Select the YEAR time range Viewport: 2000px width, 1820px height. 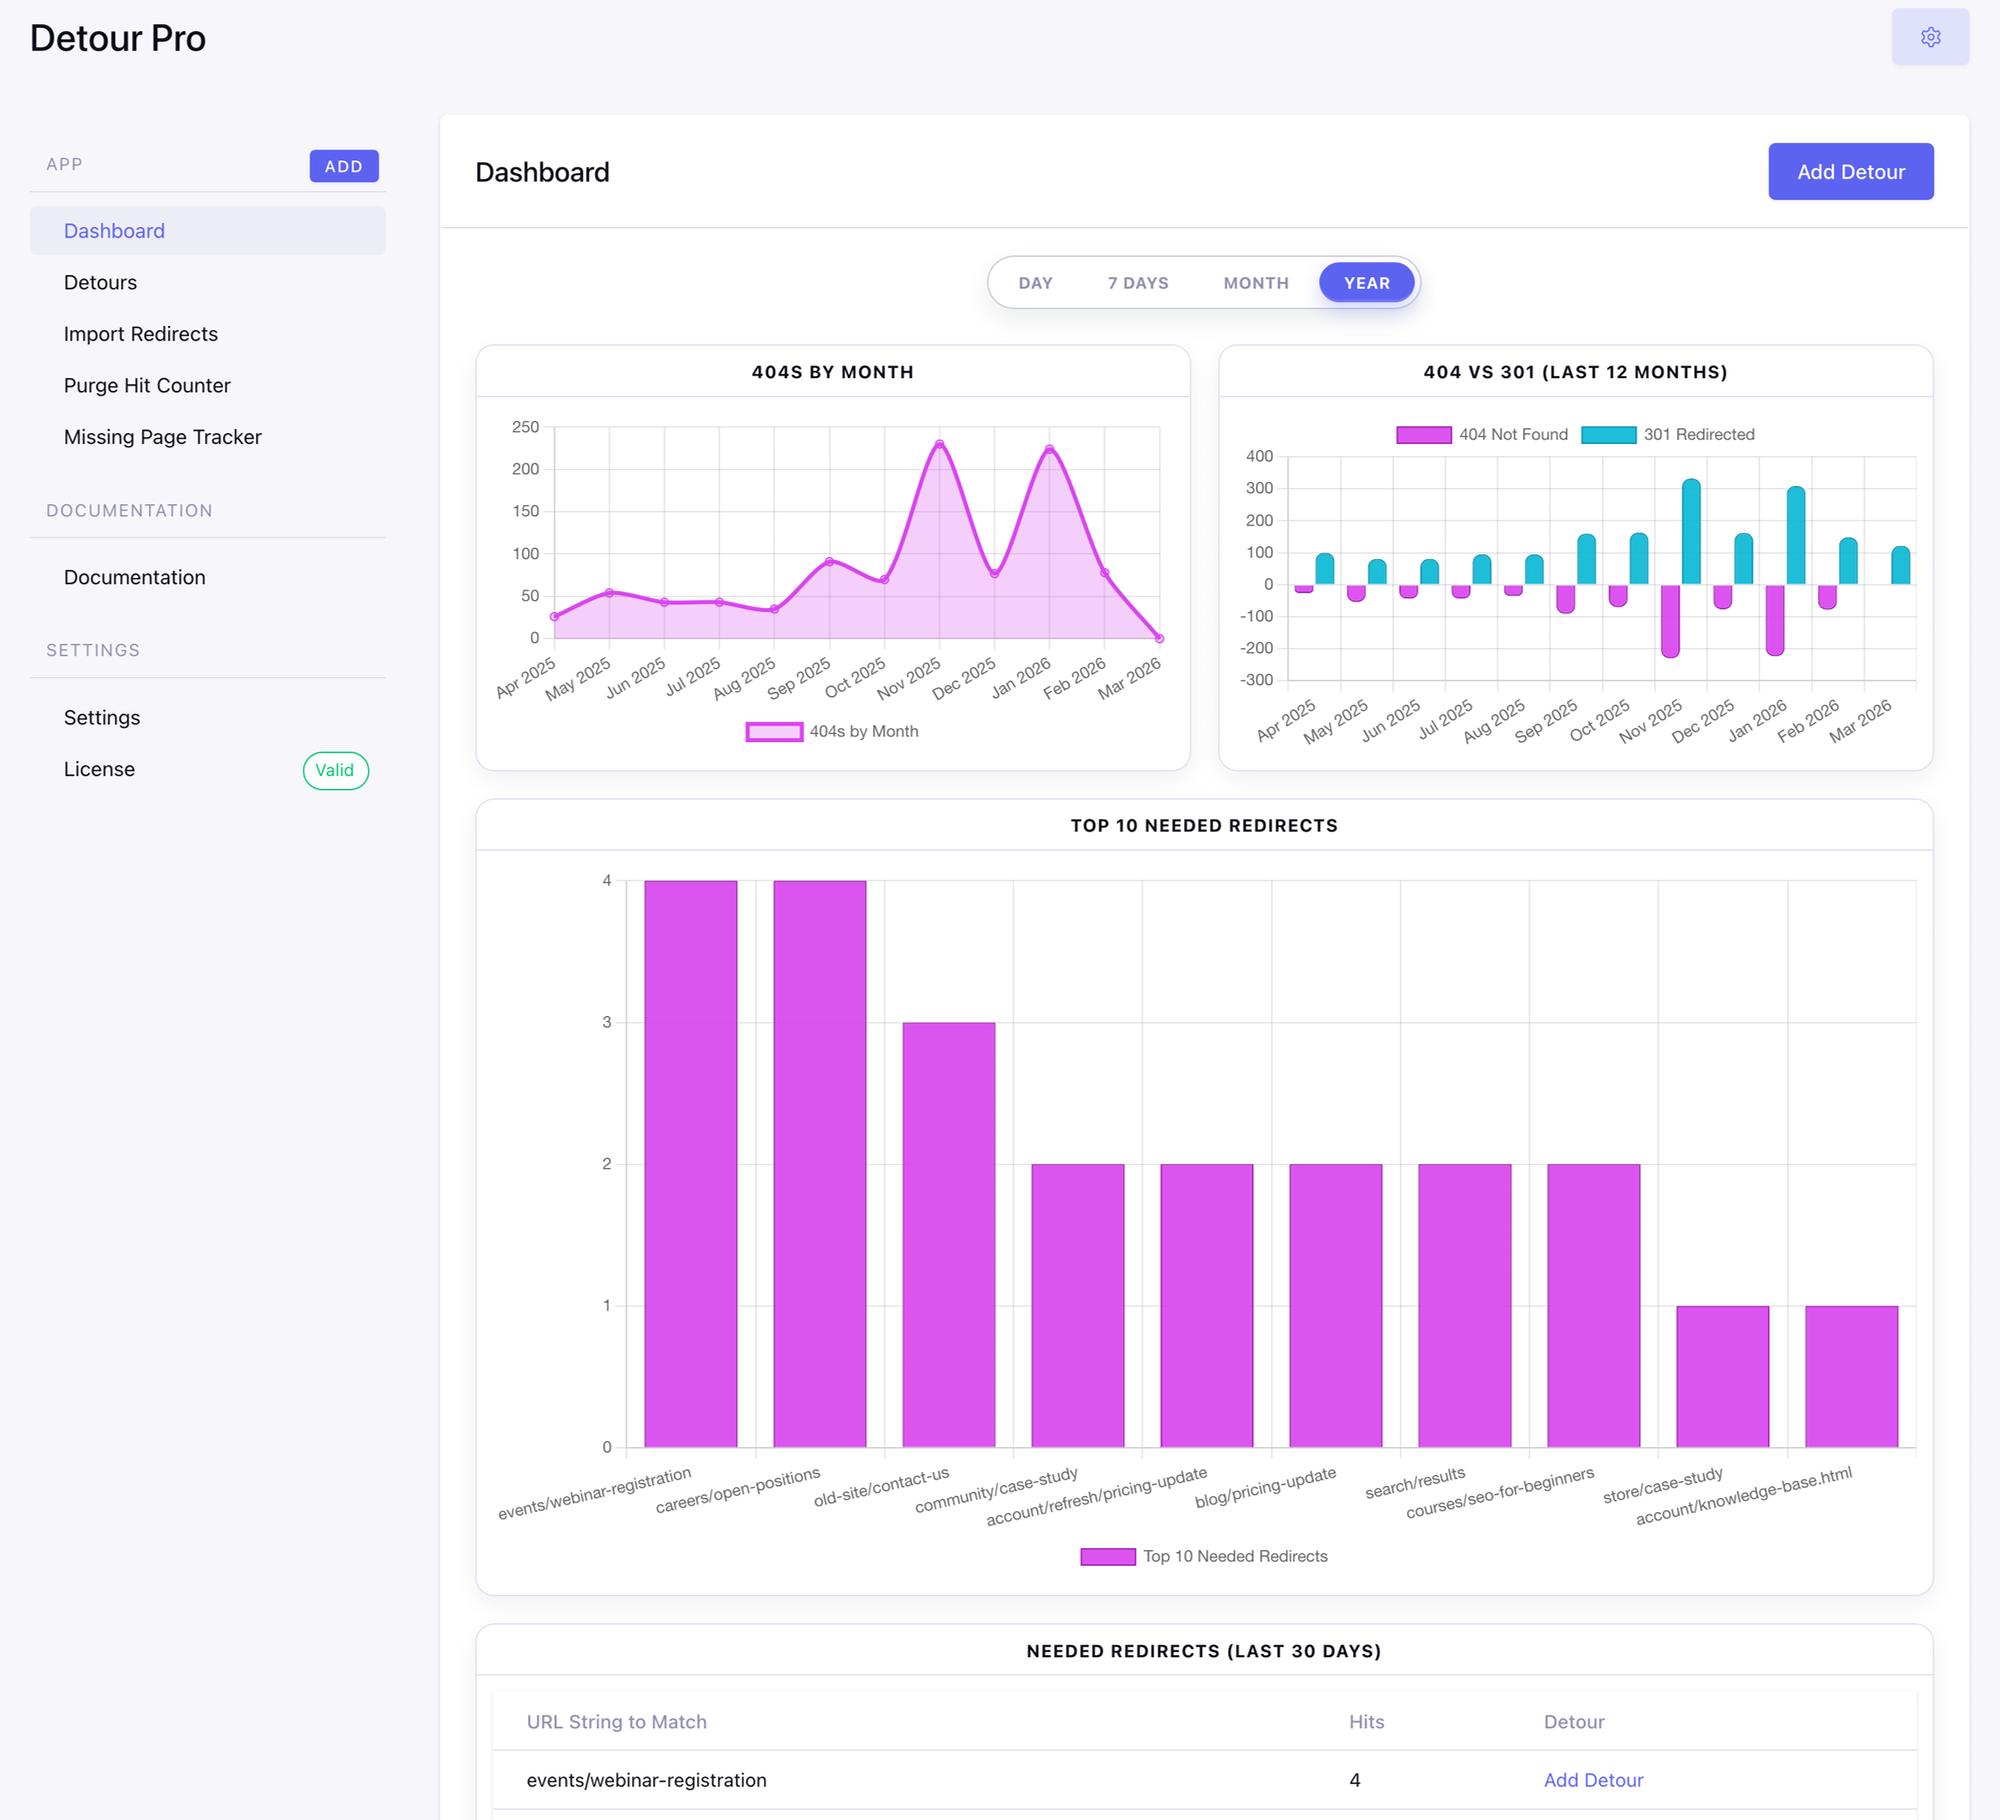click(x=1366, y=283)
